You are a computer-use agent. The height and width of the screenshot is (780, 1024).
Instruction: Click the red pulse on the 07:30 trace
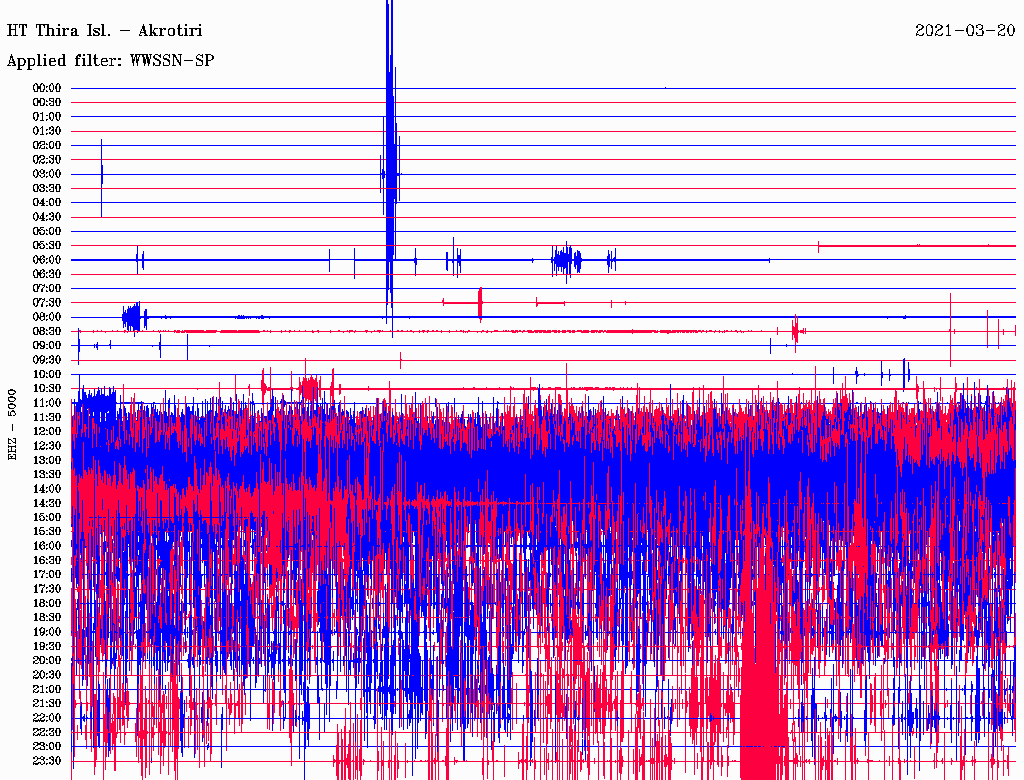point(480,303)
